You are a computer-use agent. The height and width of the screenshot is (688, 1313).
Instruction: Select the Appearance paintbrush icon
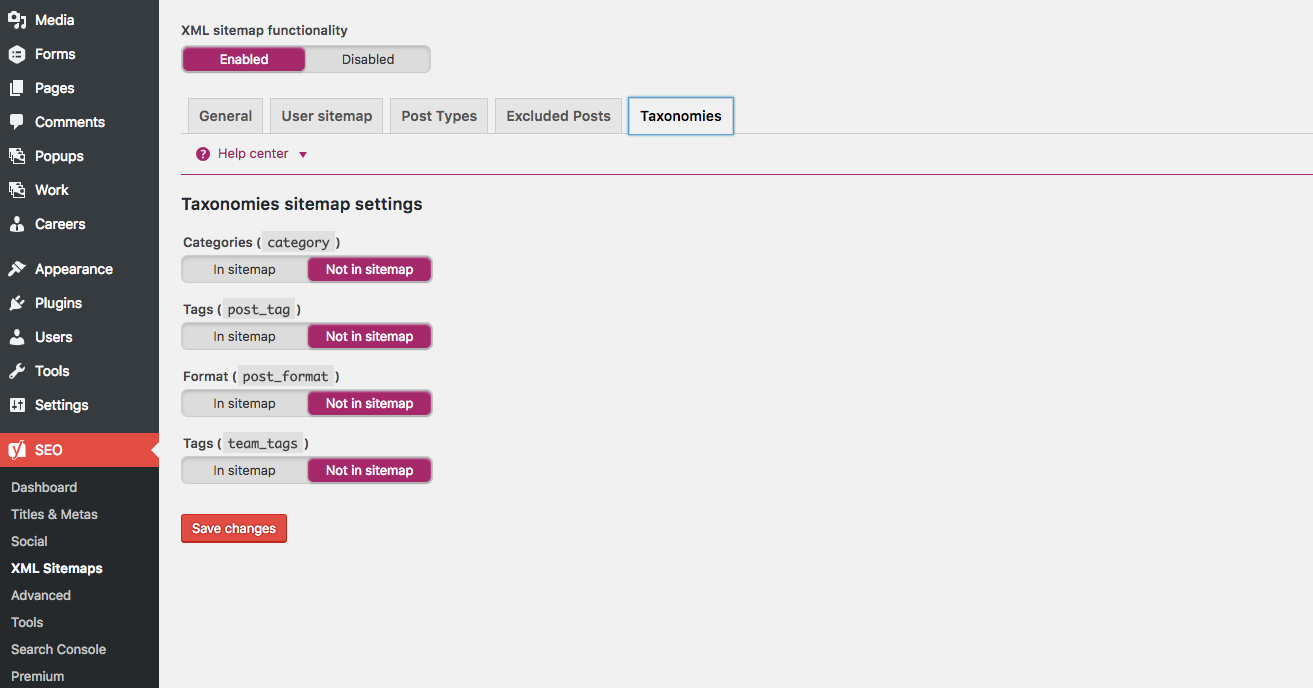tap(17, 269)
